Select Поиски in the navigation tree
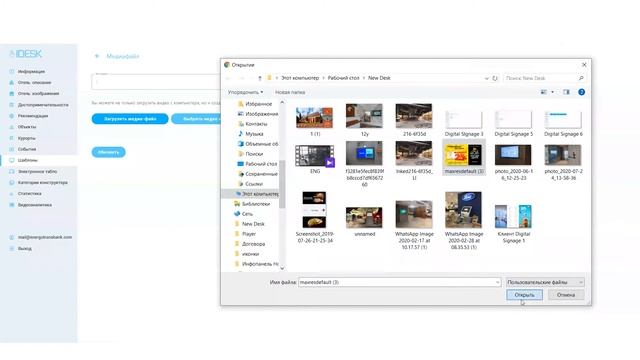640x360 pixels. coord(254,154)
